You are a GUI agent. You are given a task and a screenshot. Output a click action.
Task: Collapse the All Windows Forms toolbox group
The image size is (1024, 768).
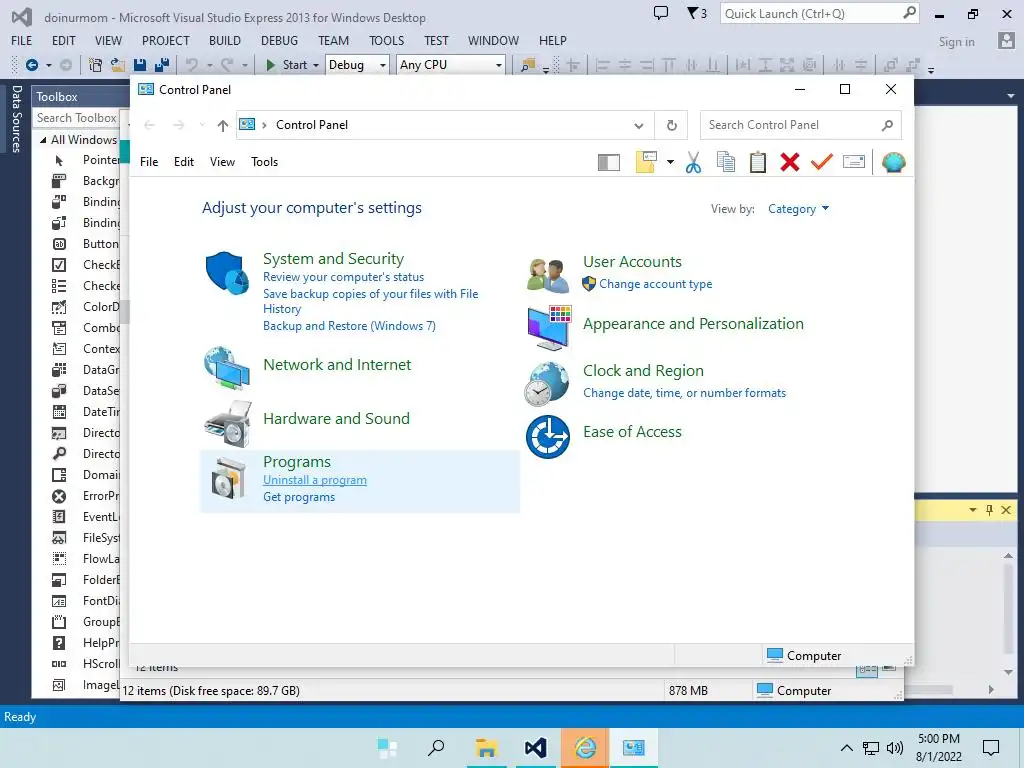point(43,140)
